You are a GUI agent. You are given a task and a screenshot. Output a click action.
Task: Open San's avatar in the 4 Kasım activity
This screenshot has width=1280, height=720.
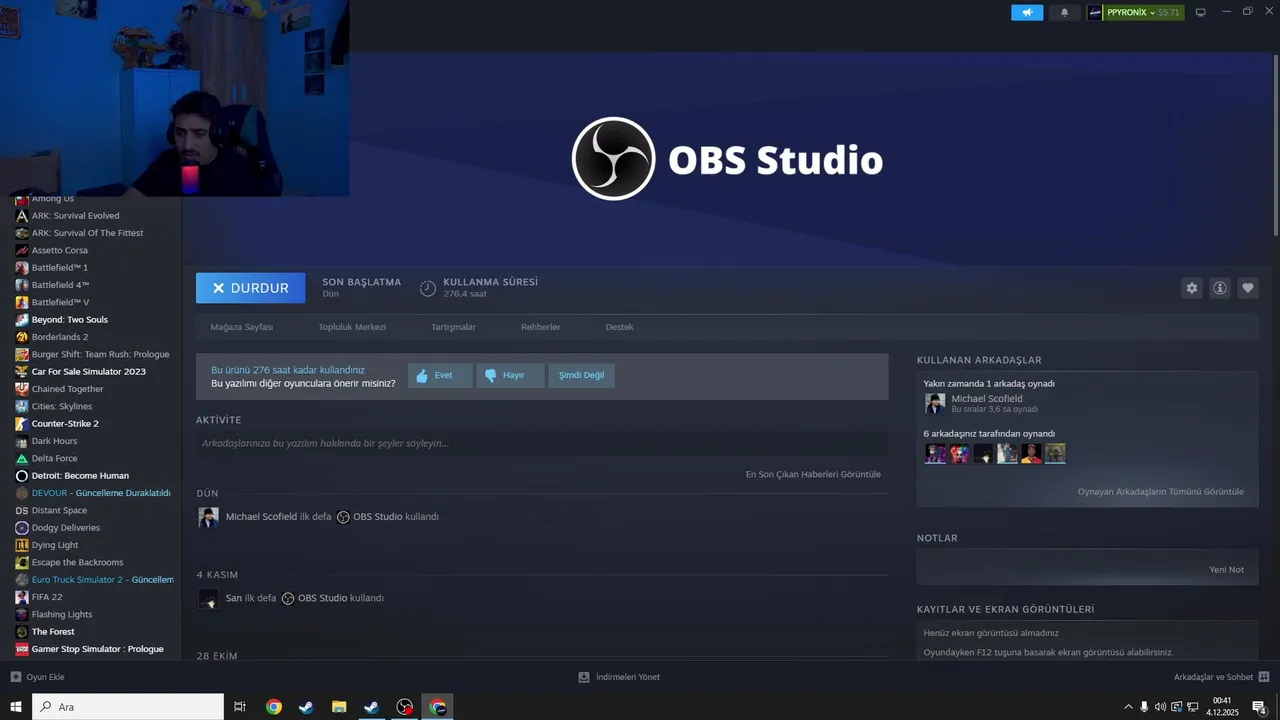tap(208, 598)
